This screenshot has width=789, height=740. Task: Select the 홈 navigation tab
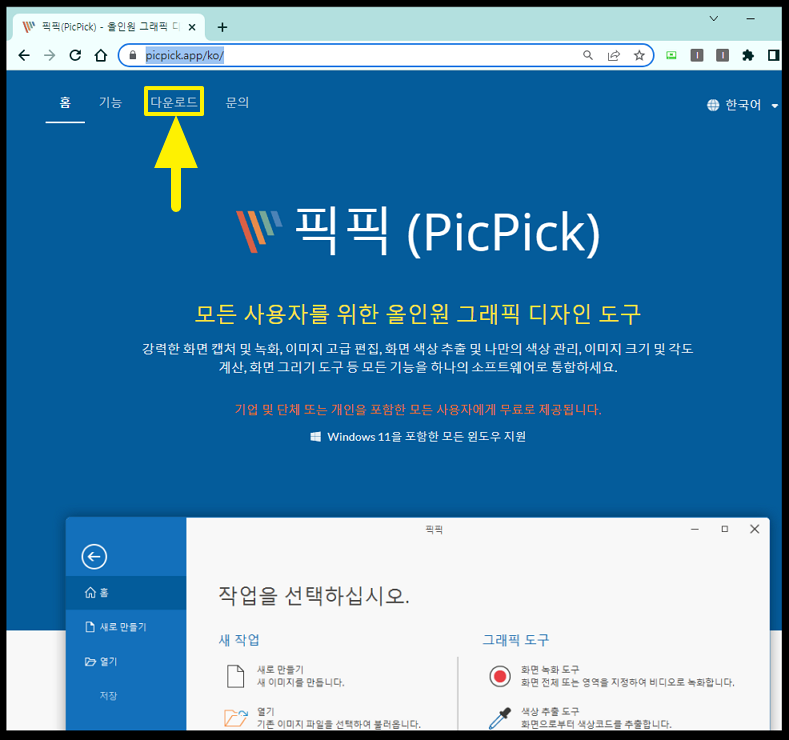[65, 103]
